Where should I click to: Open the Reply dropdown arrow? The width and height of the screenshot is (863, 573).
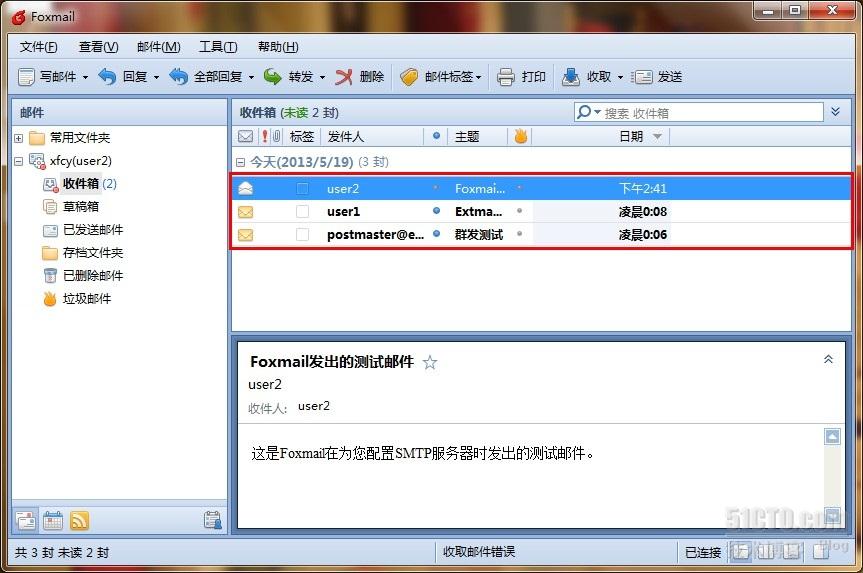tap(156, 77)
